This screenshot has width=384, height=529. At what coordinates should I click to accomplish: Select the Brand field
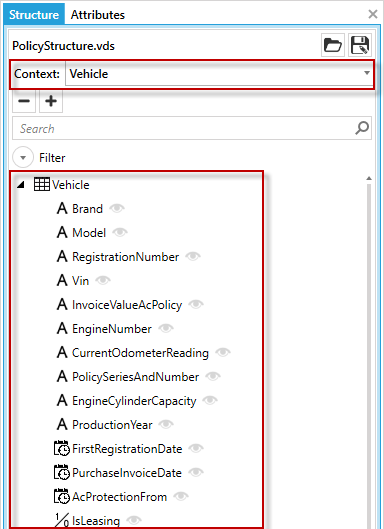(87, 208)
